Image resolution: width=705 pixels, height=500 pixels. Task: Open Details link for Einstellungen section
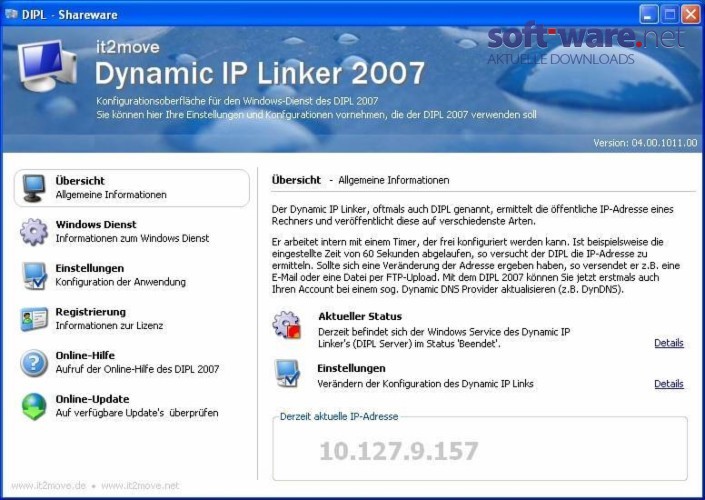tap(669, 384)
